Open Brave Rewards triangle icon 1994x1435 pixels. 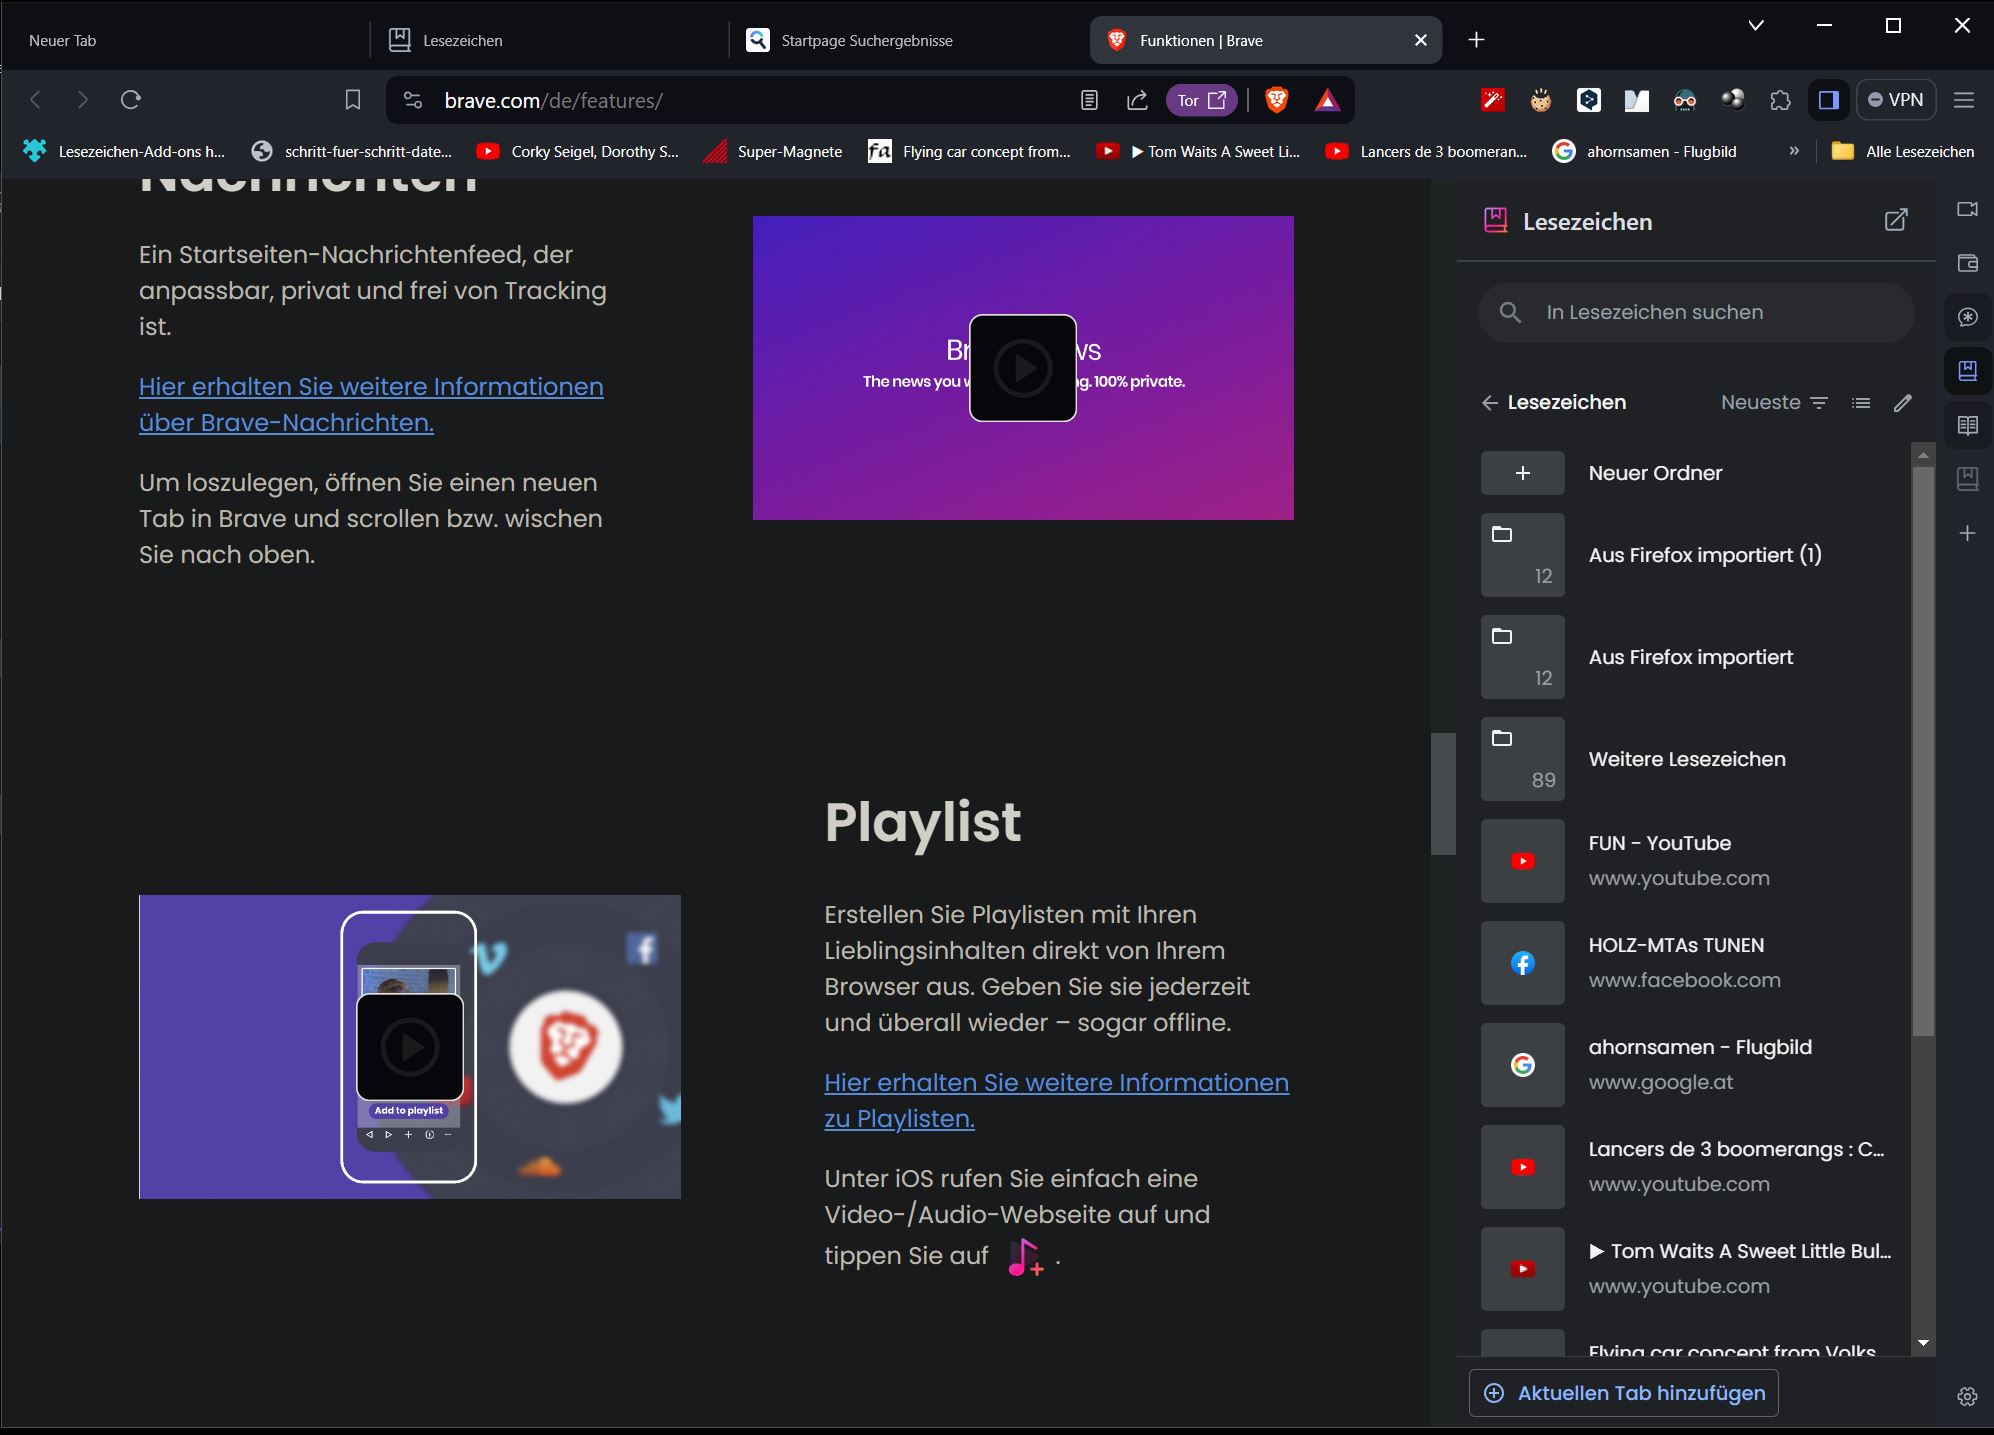coord(1327,100)
